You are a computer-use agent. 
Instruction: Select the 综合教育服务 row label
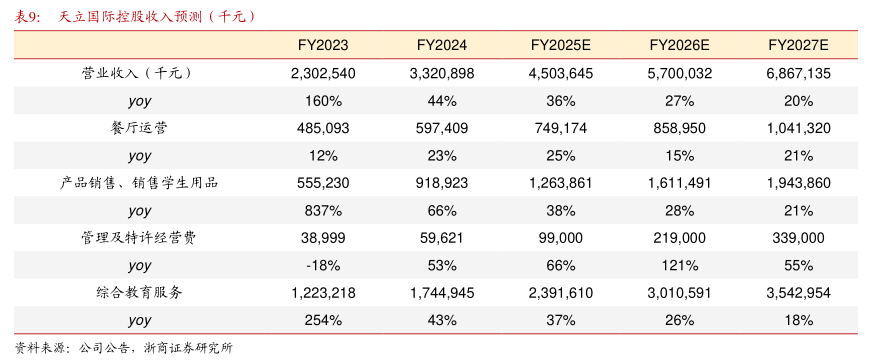[x=139, y=293]
